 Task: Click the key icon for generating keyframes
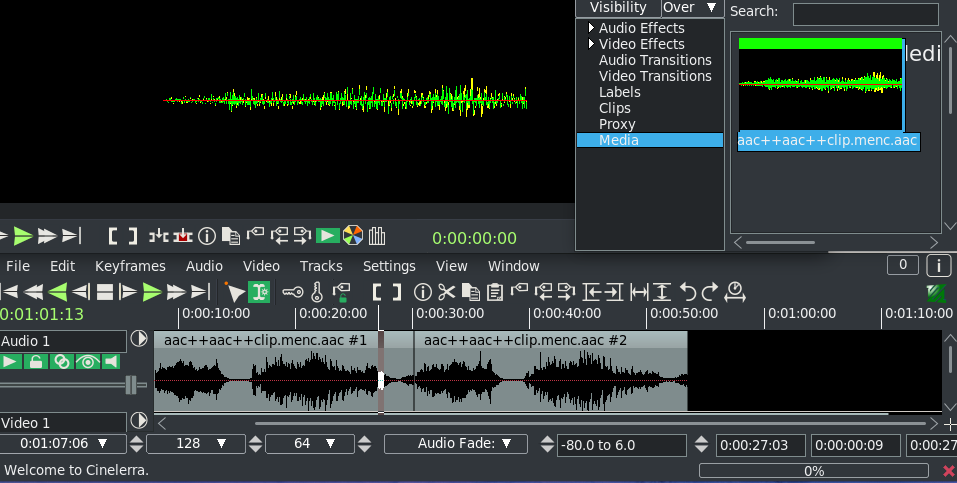(x=292, y=292)
